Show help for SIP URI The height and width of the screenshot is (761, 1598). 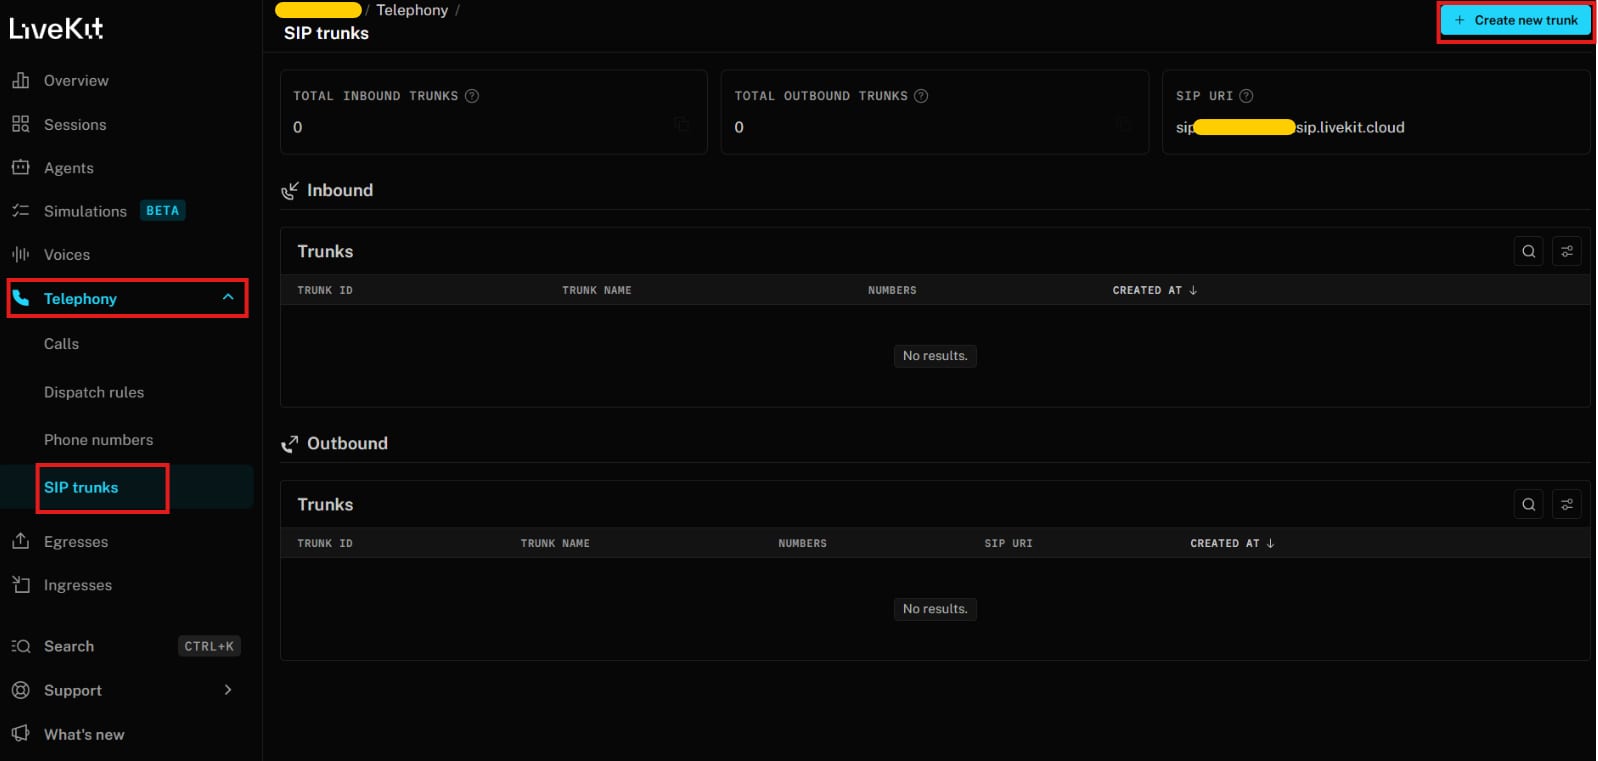point(1246,96)
